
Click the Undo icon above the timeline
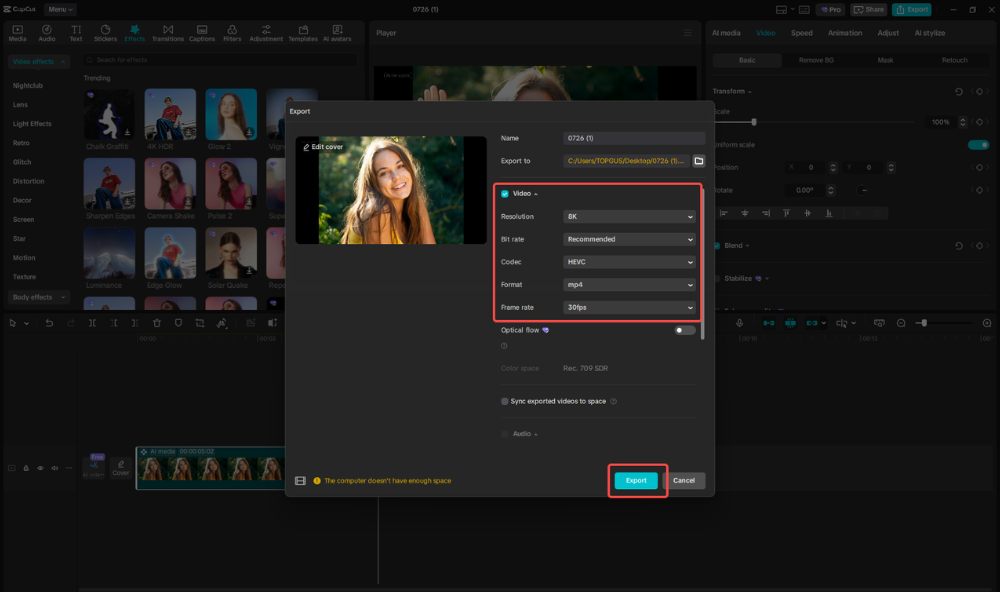(50, 322)
